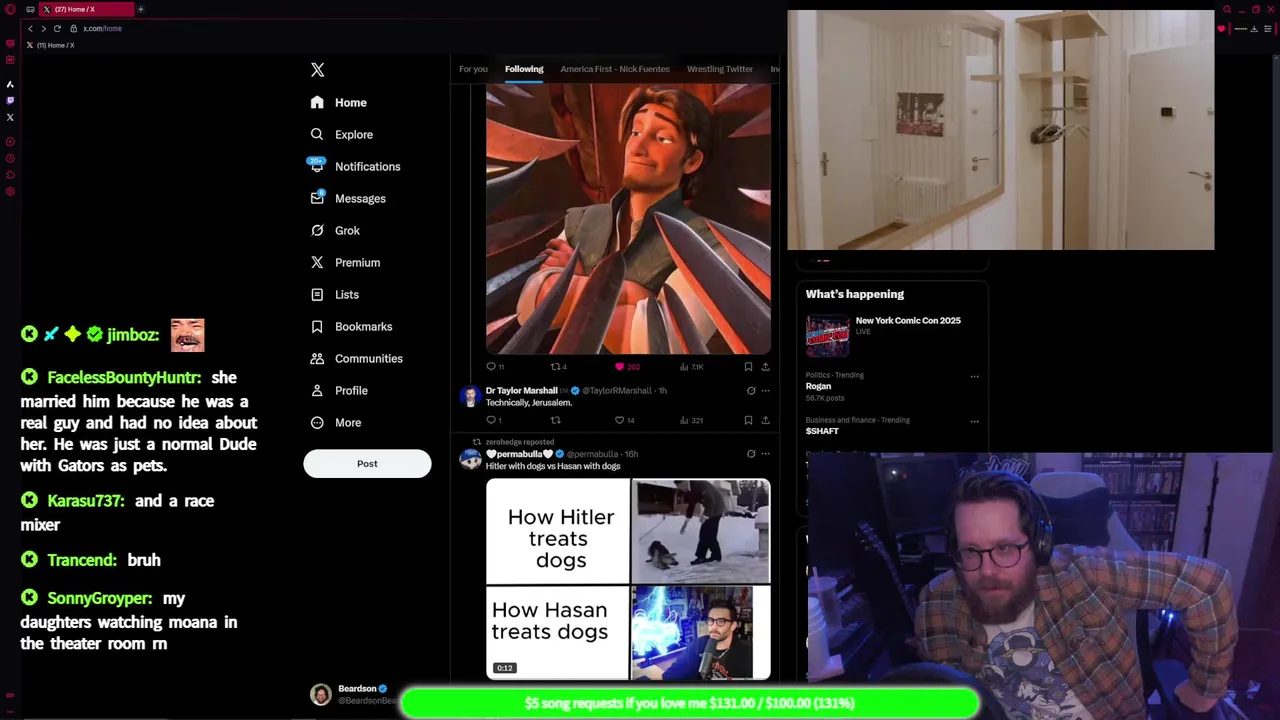Viewport: 1280px width, 720px height.
Task: Open the permabulla profile avatar
Action: point(470,459)
